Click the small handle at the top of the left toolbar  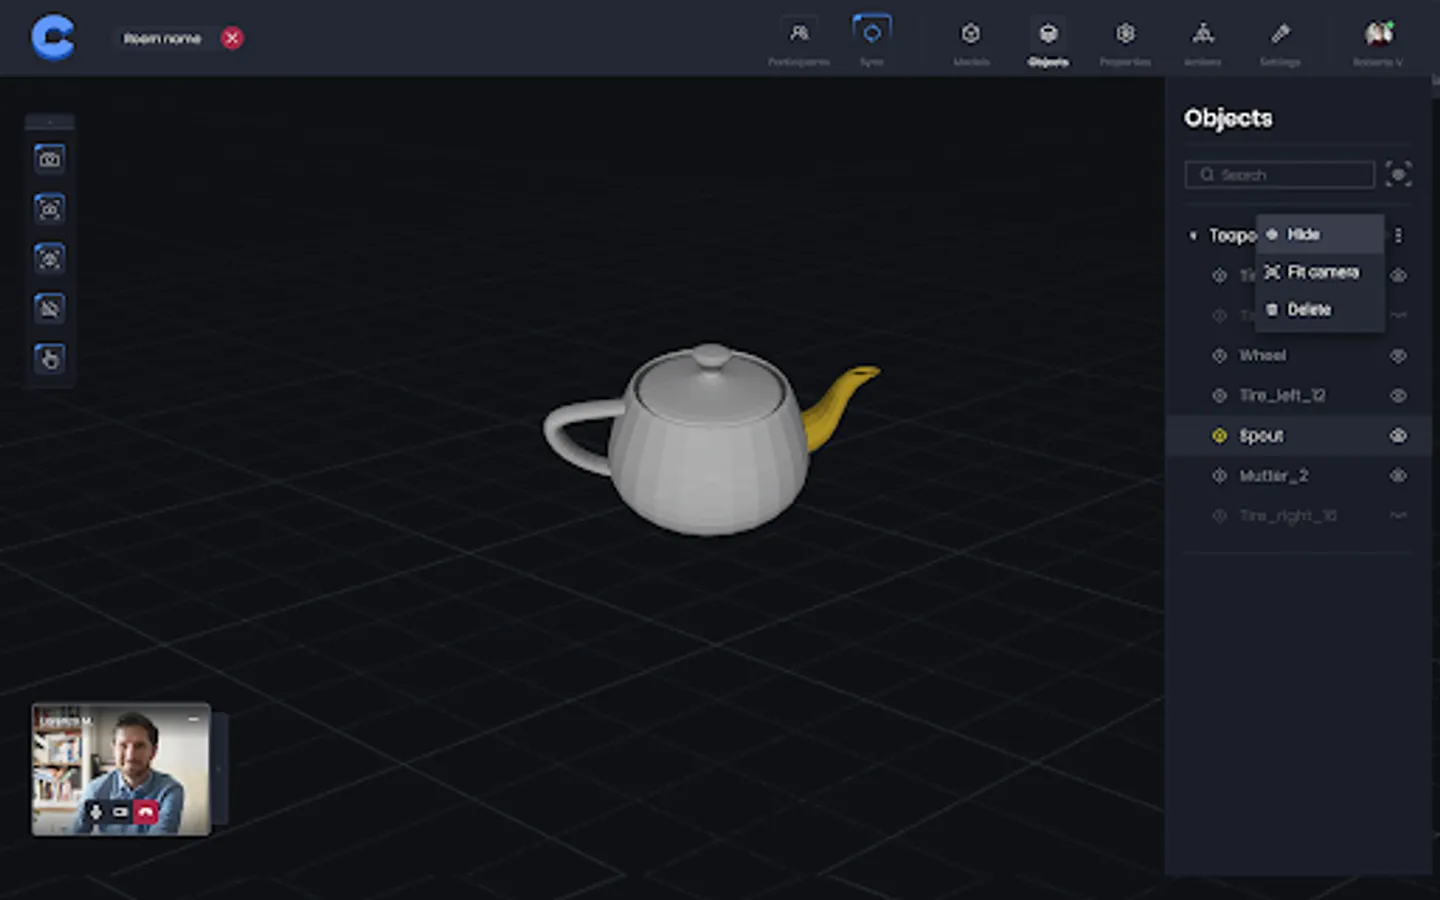pos(50,122)
